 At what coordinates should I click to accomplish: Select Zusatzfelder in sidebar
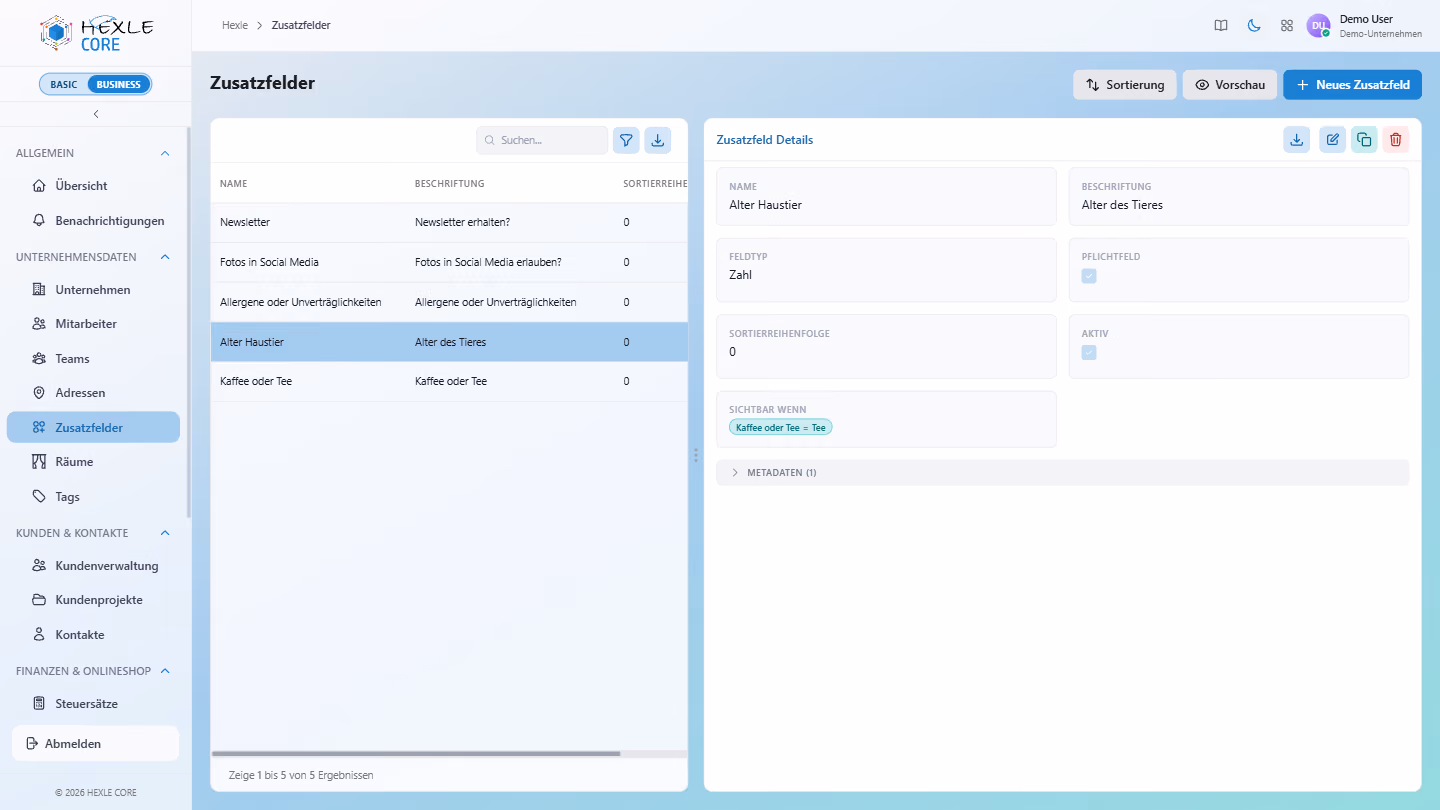point(93,427)
